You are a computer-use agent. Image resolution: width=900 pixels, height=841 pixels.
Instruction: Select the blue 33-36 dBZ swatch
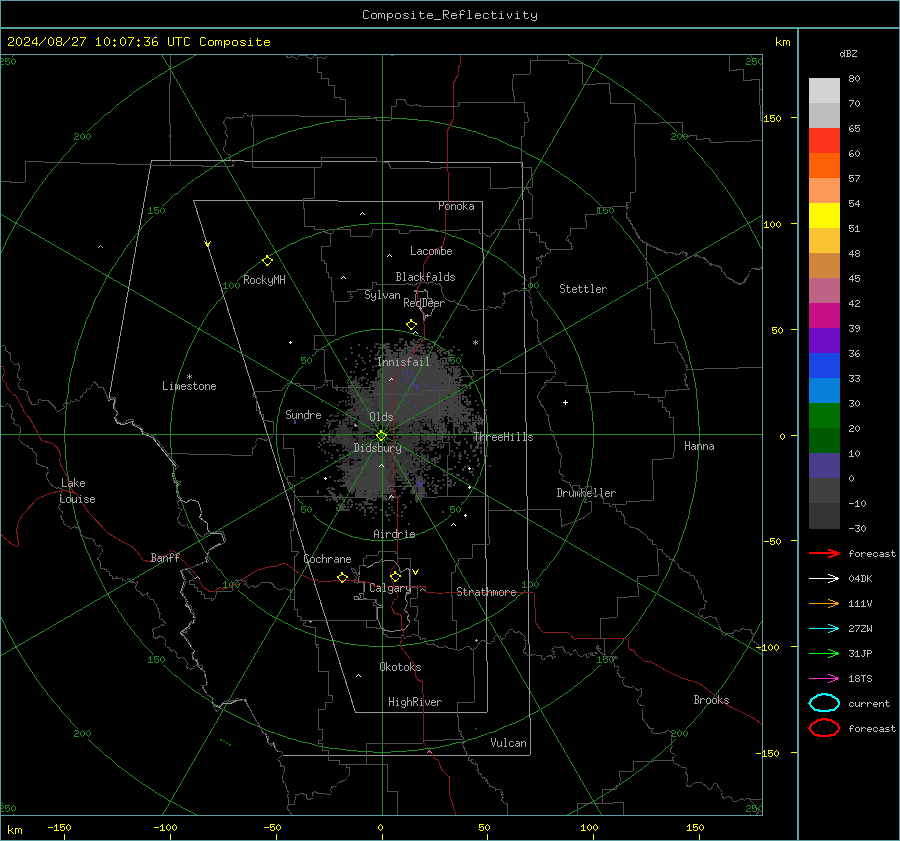[824, 365]
